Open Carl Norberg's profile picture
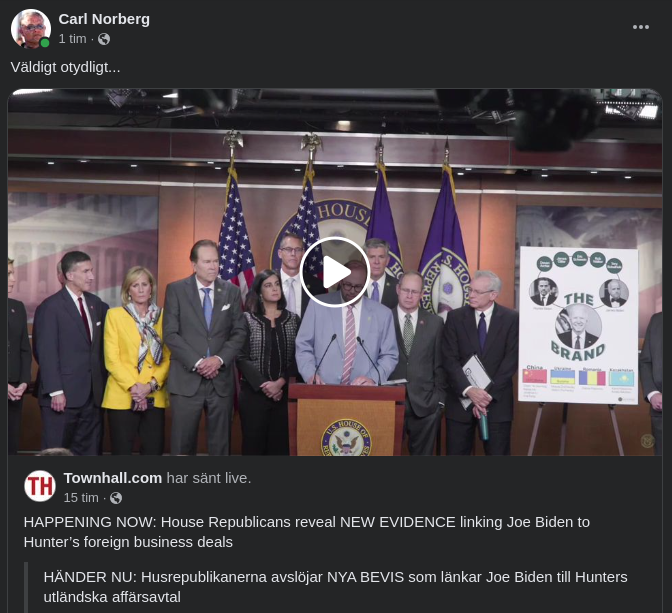 pyautogui.click(x=30, y=29)
